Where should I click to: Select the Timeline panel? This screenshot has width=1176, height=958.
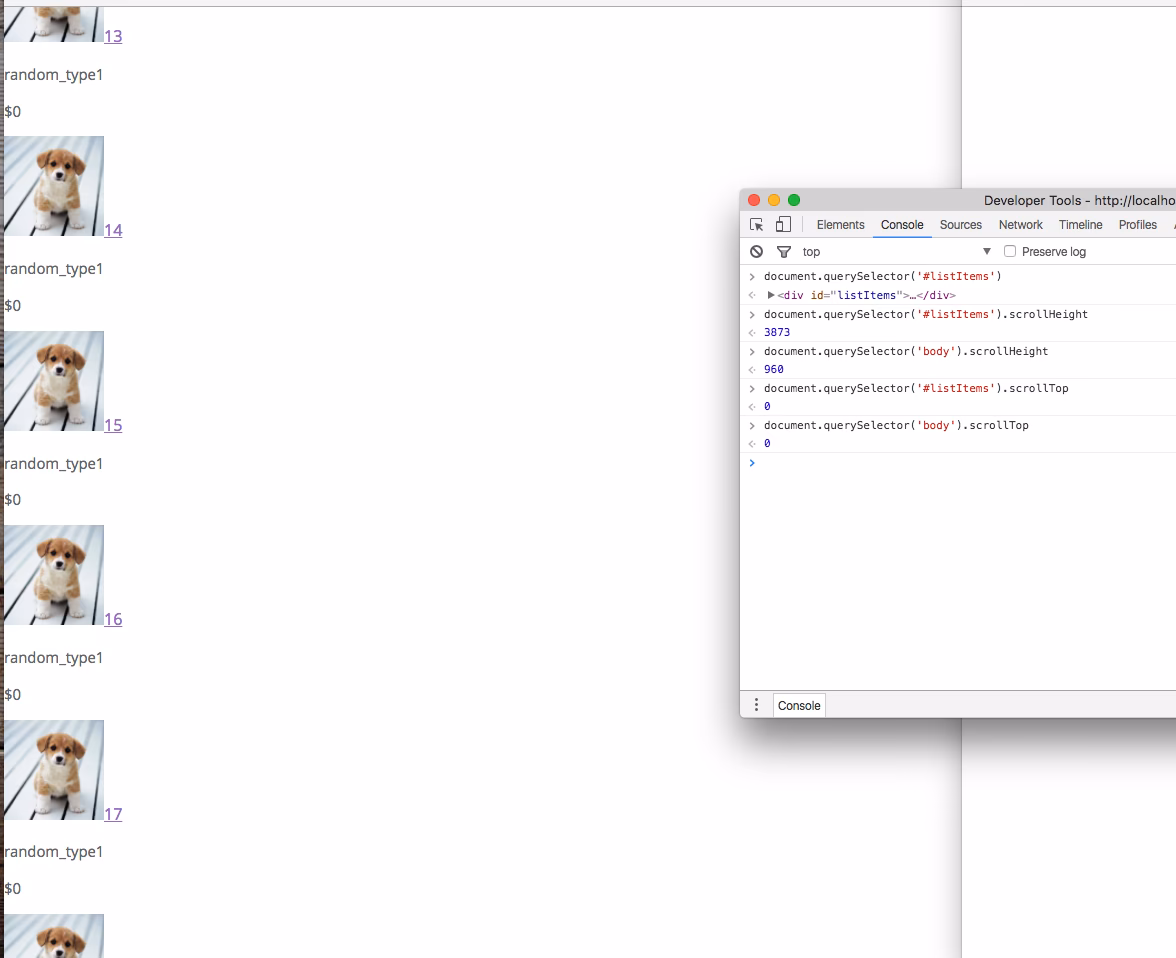[x=1080, y=224]
